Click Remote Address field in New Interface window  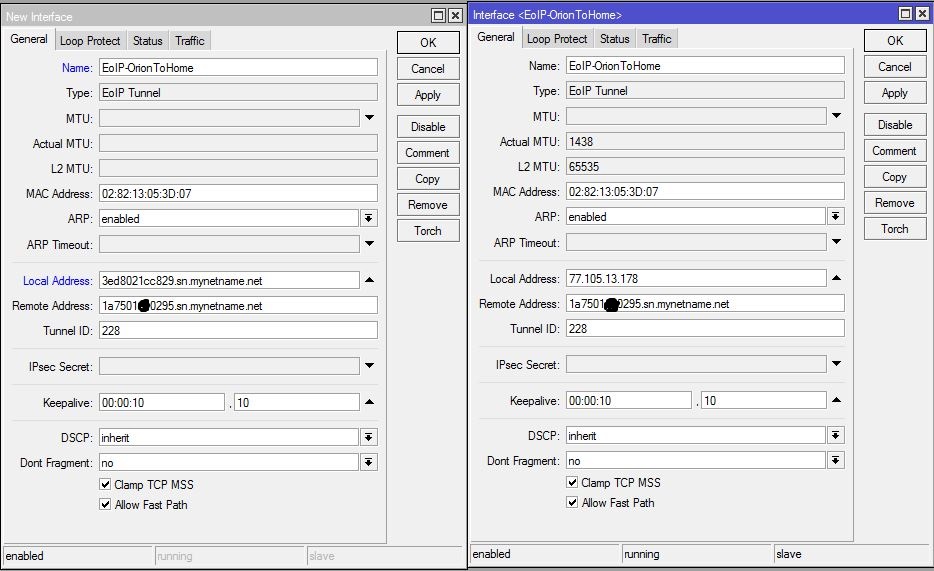[x=238, y=305]
